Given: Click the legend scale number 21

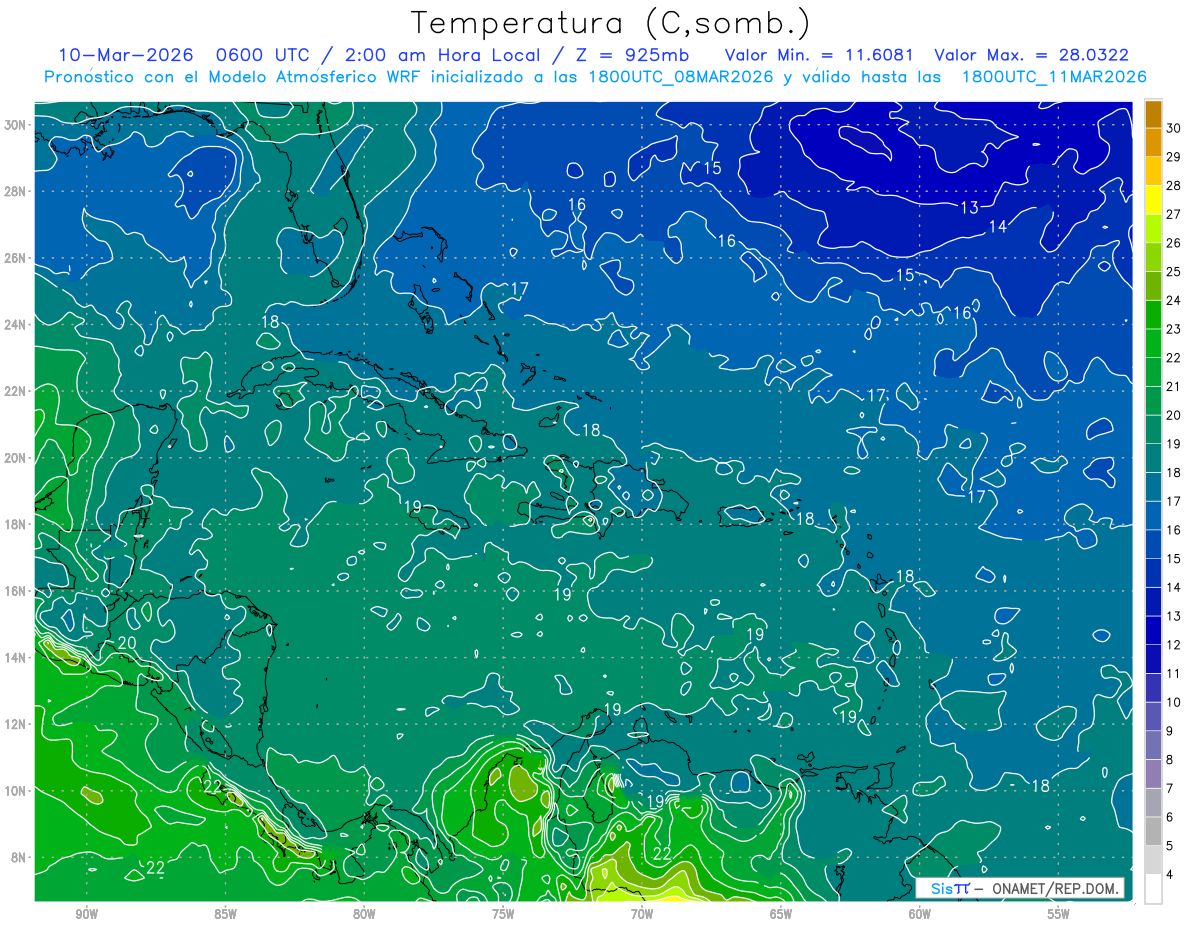Looking at the screenshot, I should coord(1174,386).
